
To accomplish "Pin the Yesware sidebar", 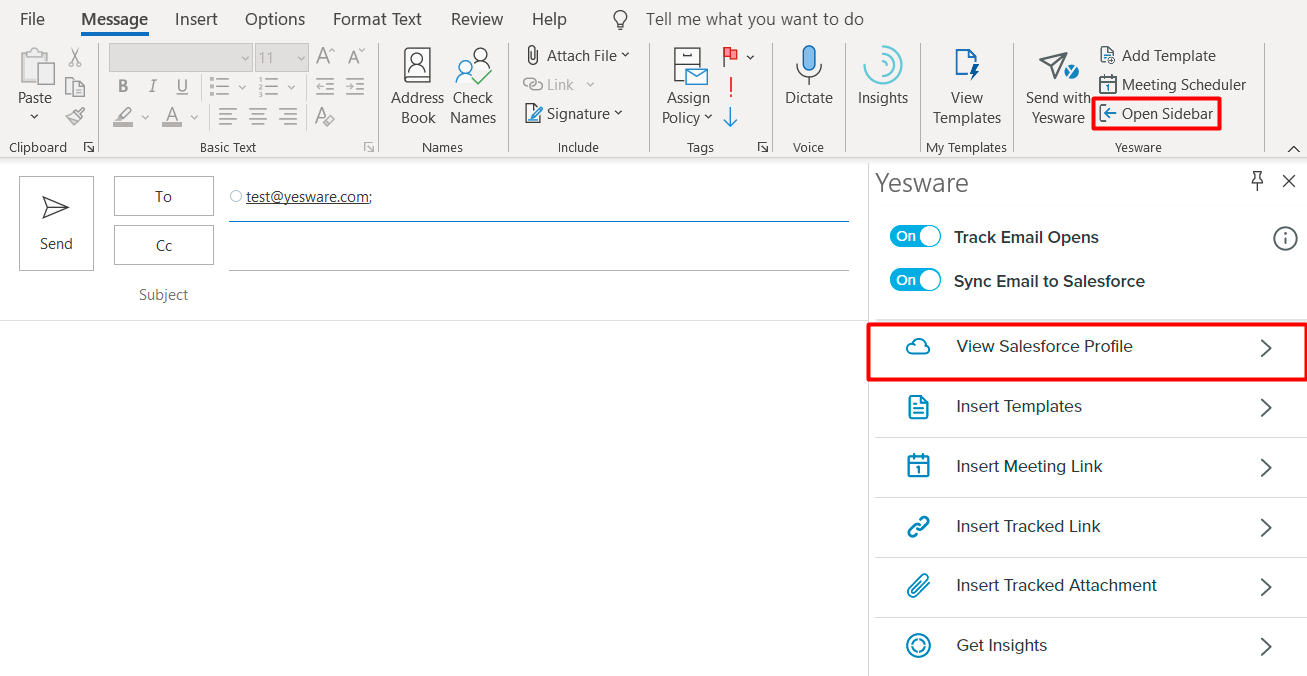I will tap(1258, 181).
